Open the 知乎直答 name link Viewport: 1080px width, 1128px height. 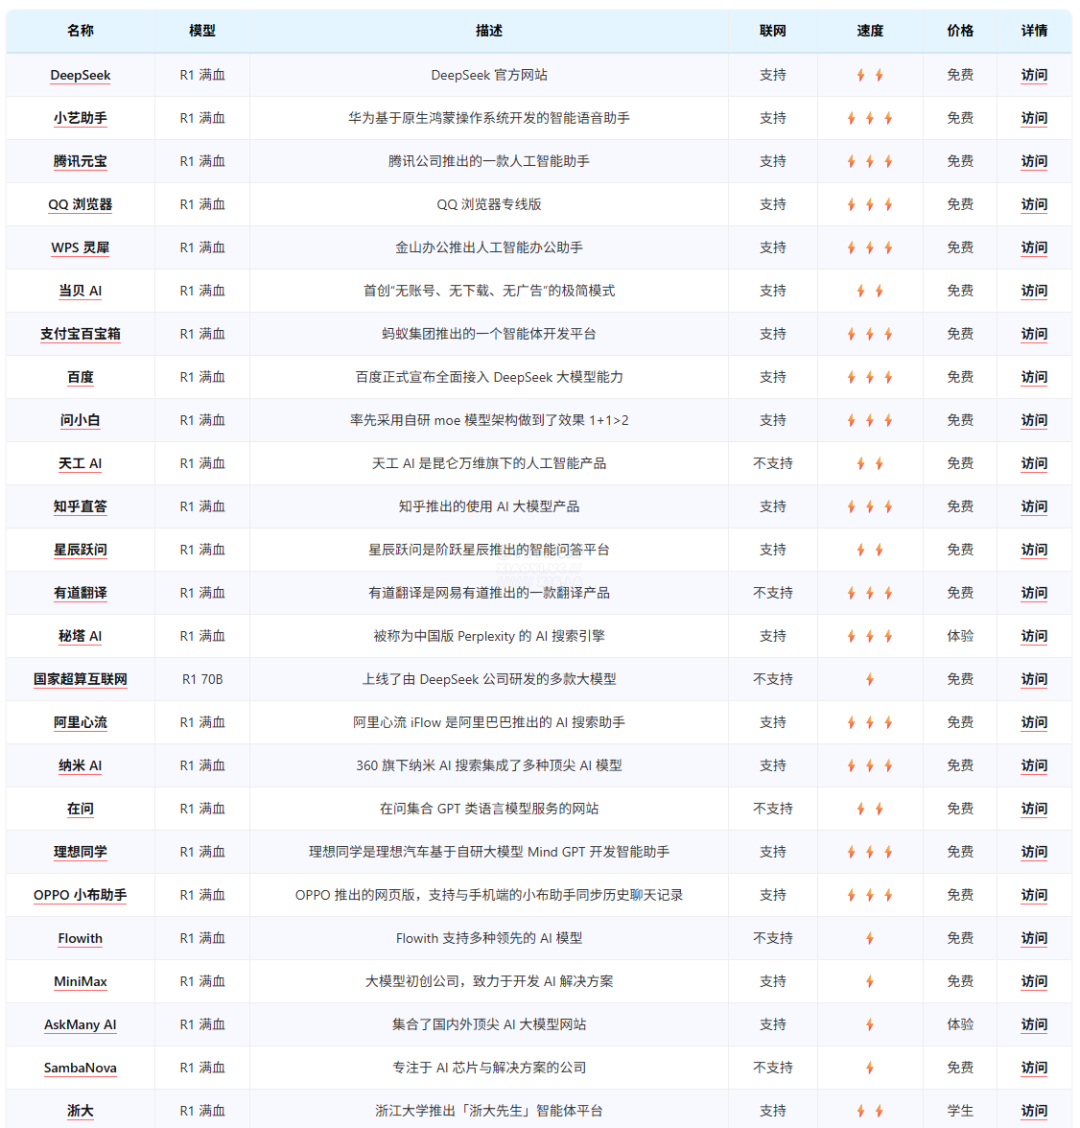click(x=80, y=506)
